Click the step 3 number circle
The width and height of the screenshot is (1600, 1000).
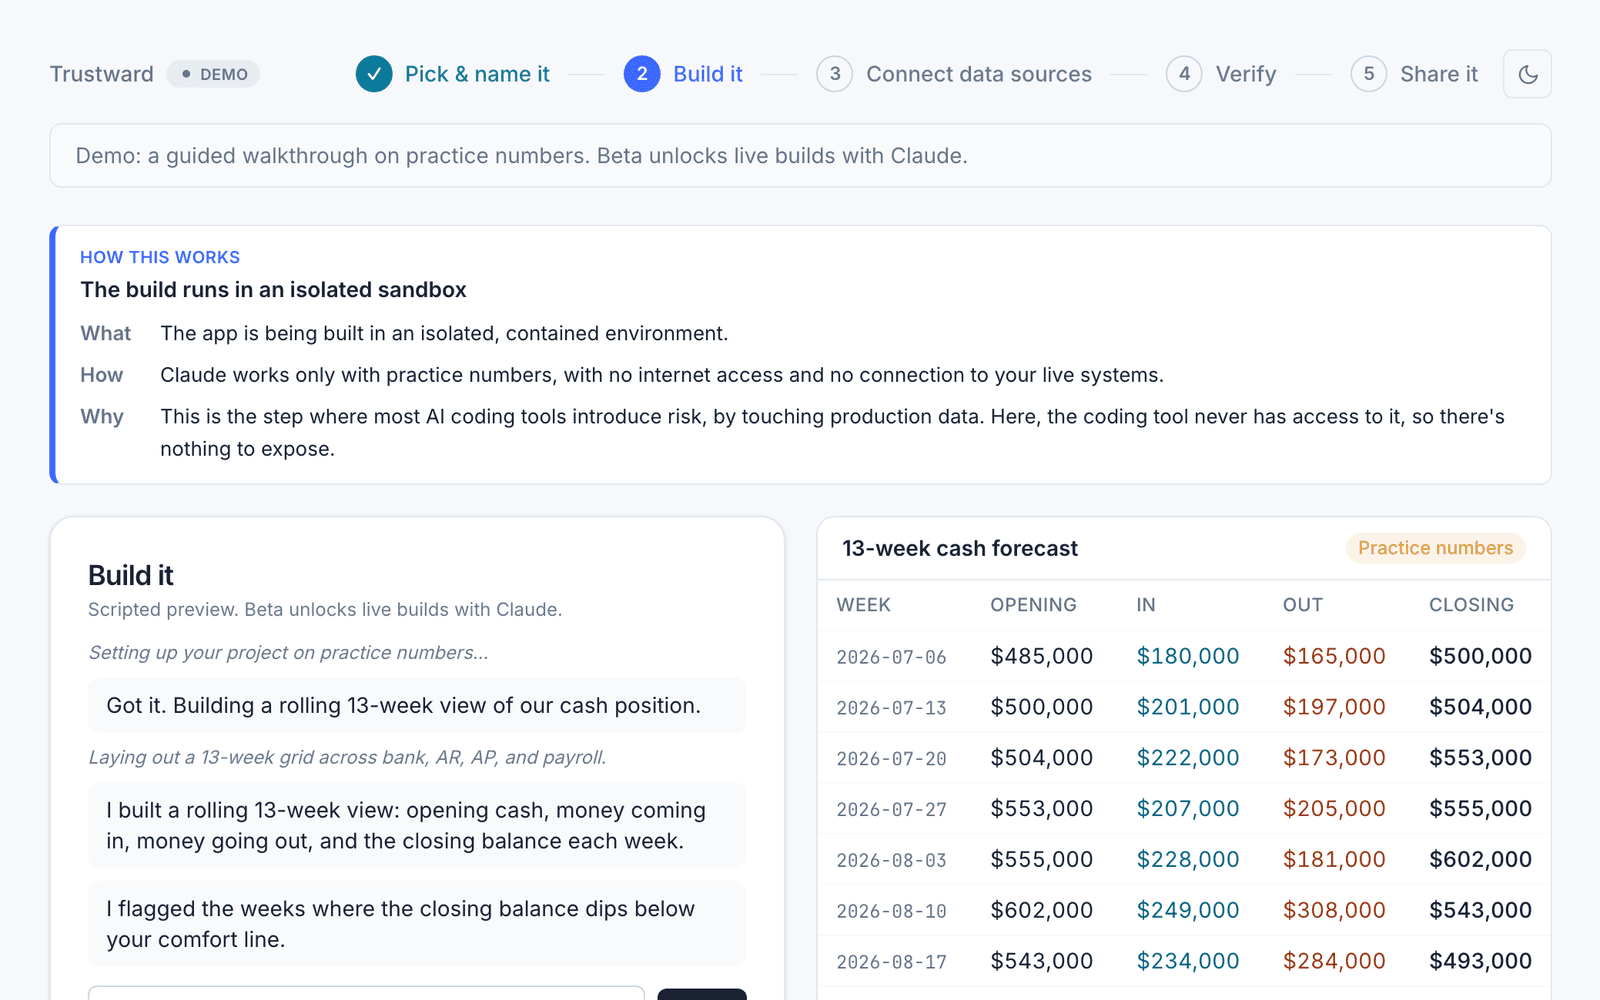835,74
